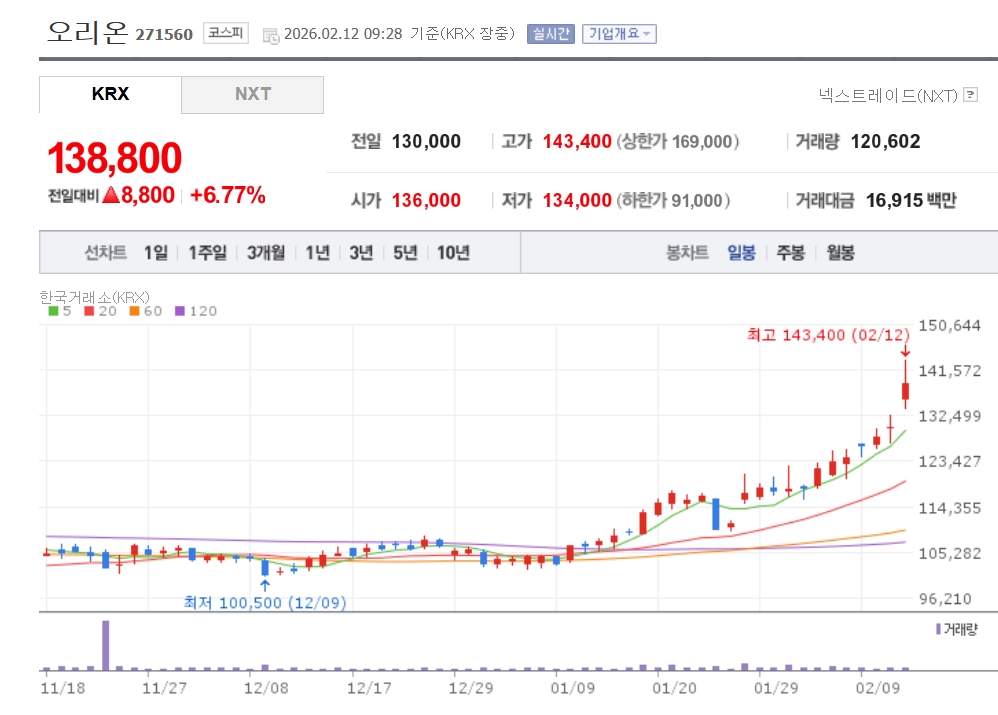Click the tallest volume bar in the chart
The image size is (998, 715).
coord(105,645)
